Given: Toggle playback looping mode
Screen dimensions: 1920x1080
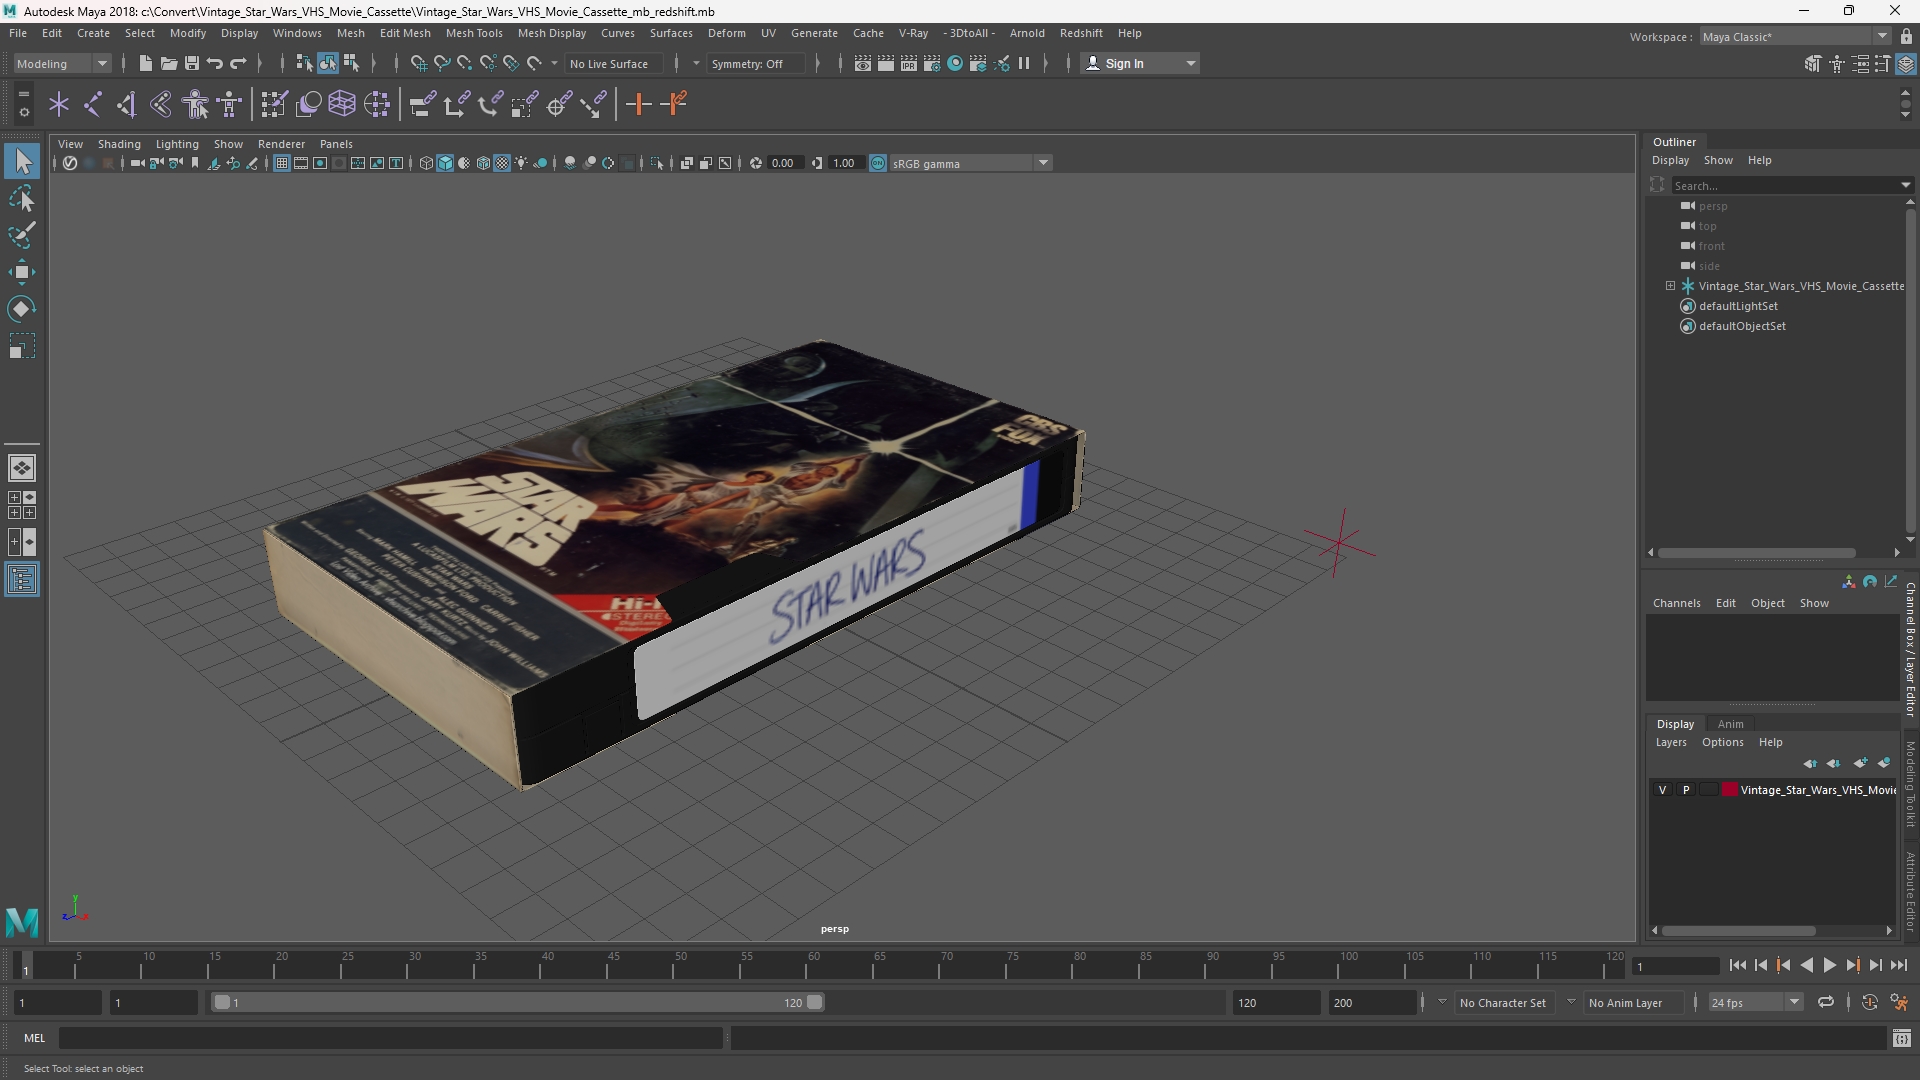Looking at the screenshot, I should click(1826, 1002).
